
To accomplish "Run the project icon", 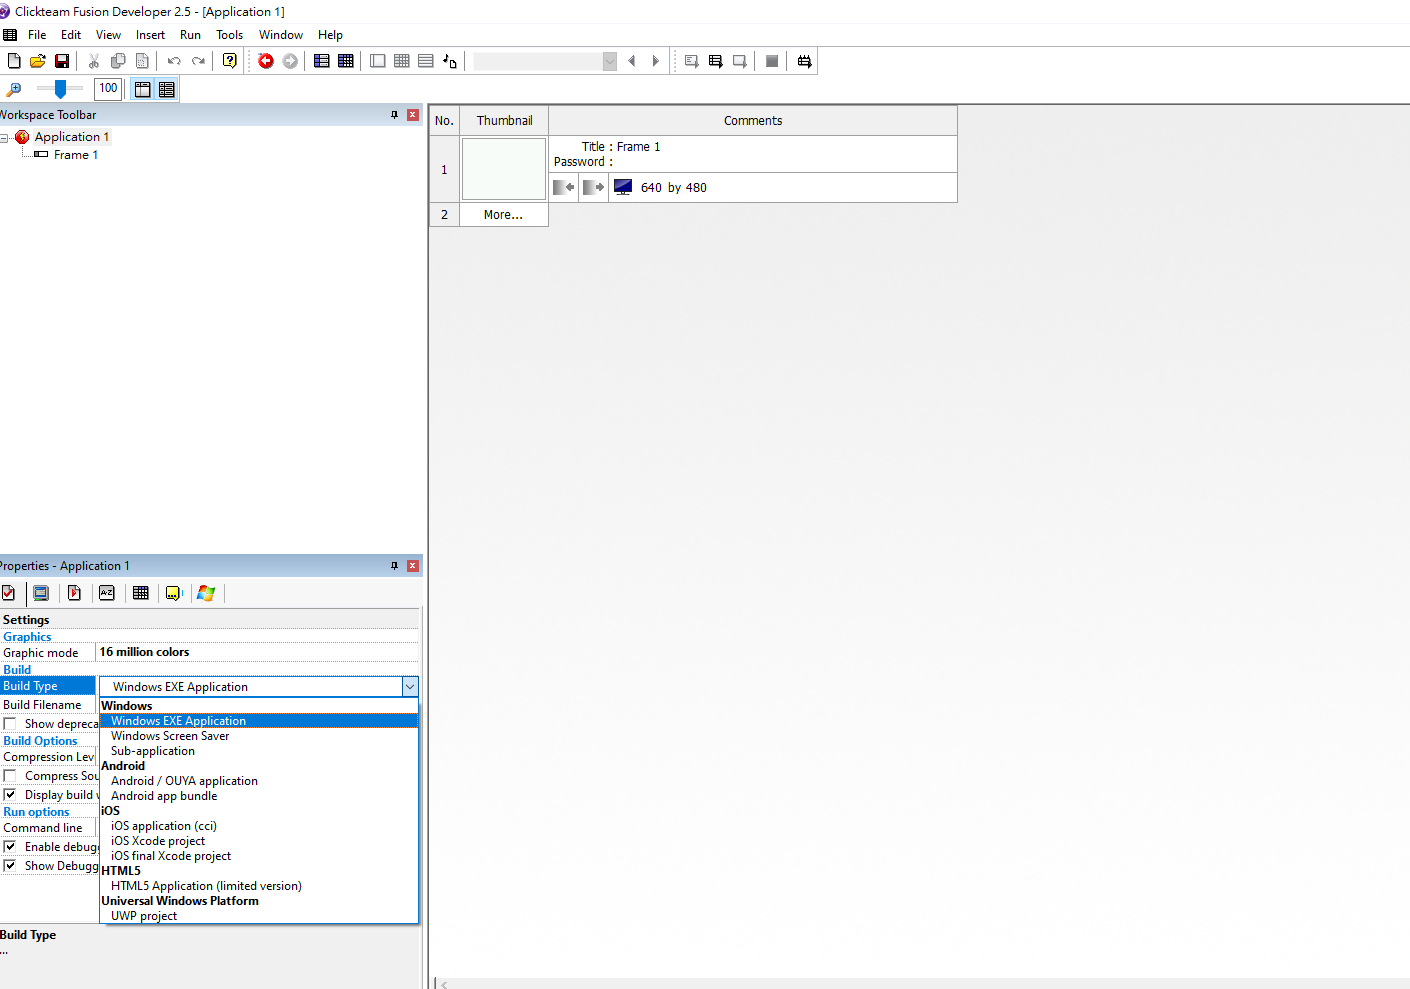I will 692,61.
